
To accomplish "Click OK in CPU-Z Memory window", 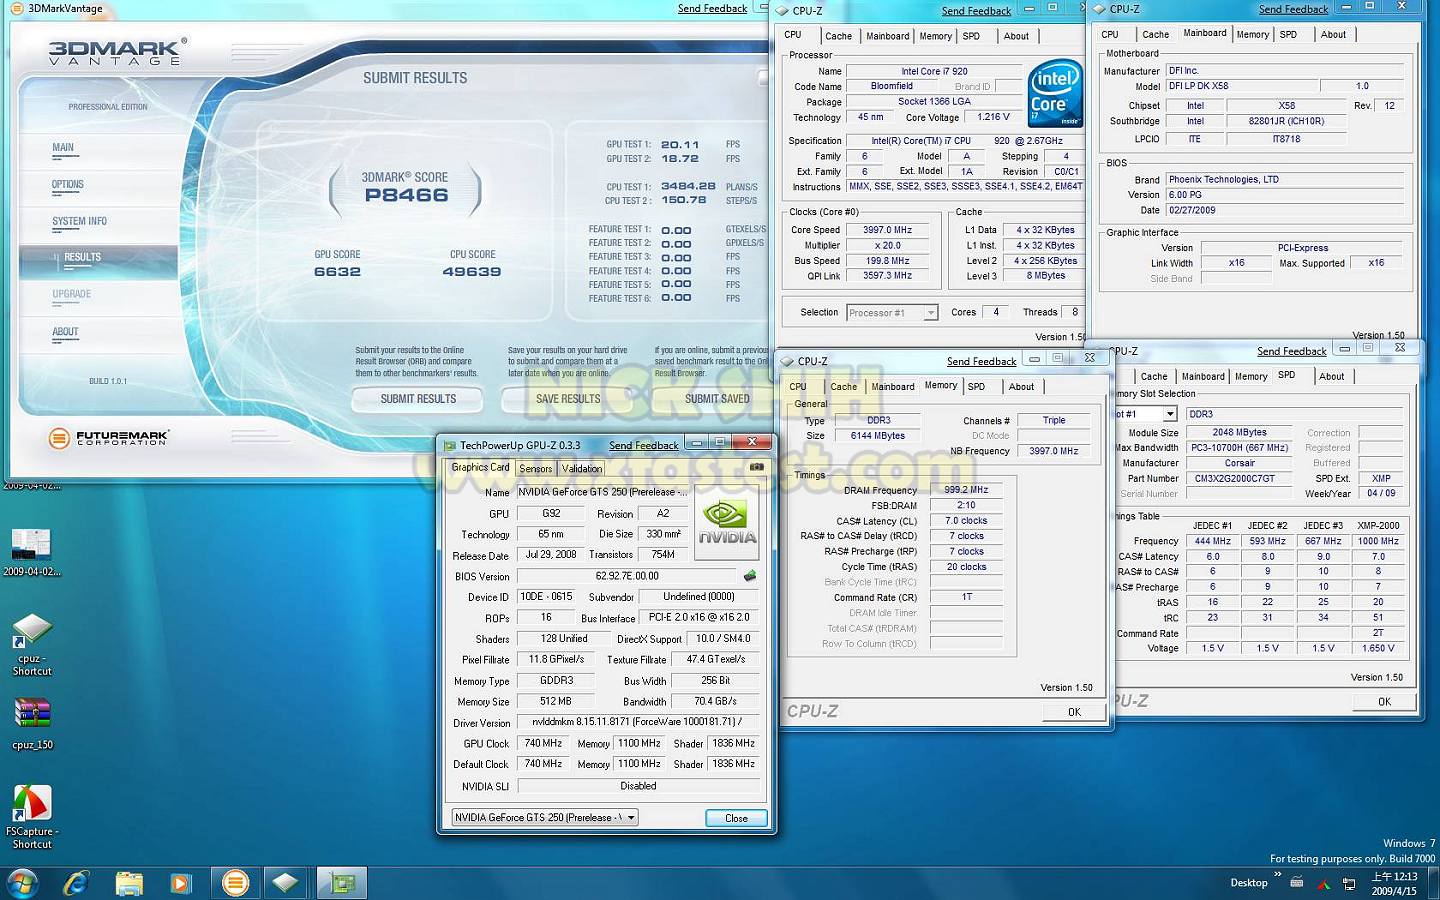I will pyautogui.click(x=1074, y=712).
